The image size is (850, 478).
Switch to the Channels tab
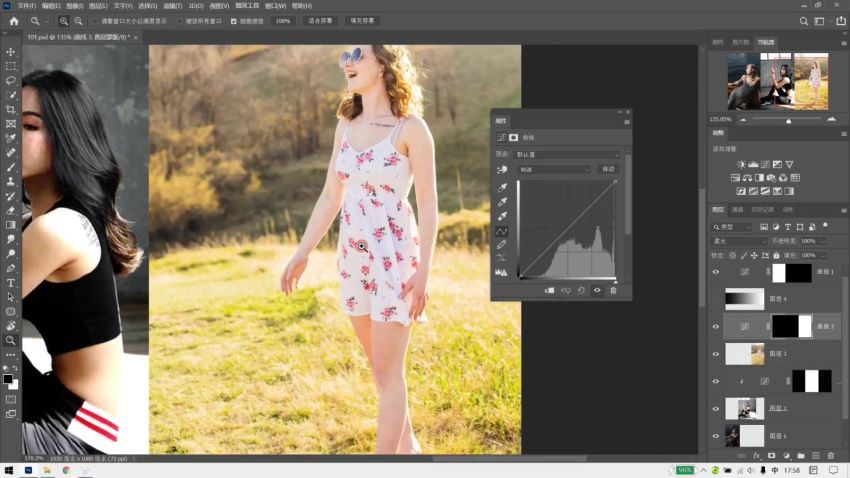(x=737, y=210)
